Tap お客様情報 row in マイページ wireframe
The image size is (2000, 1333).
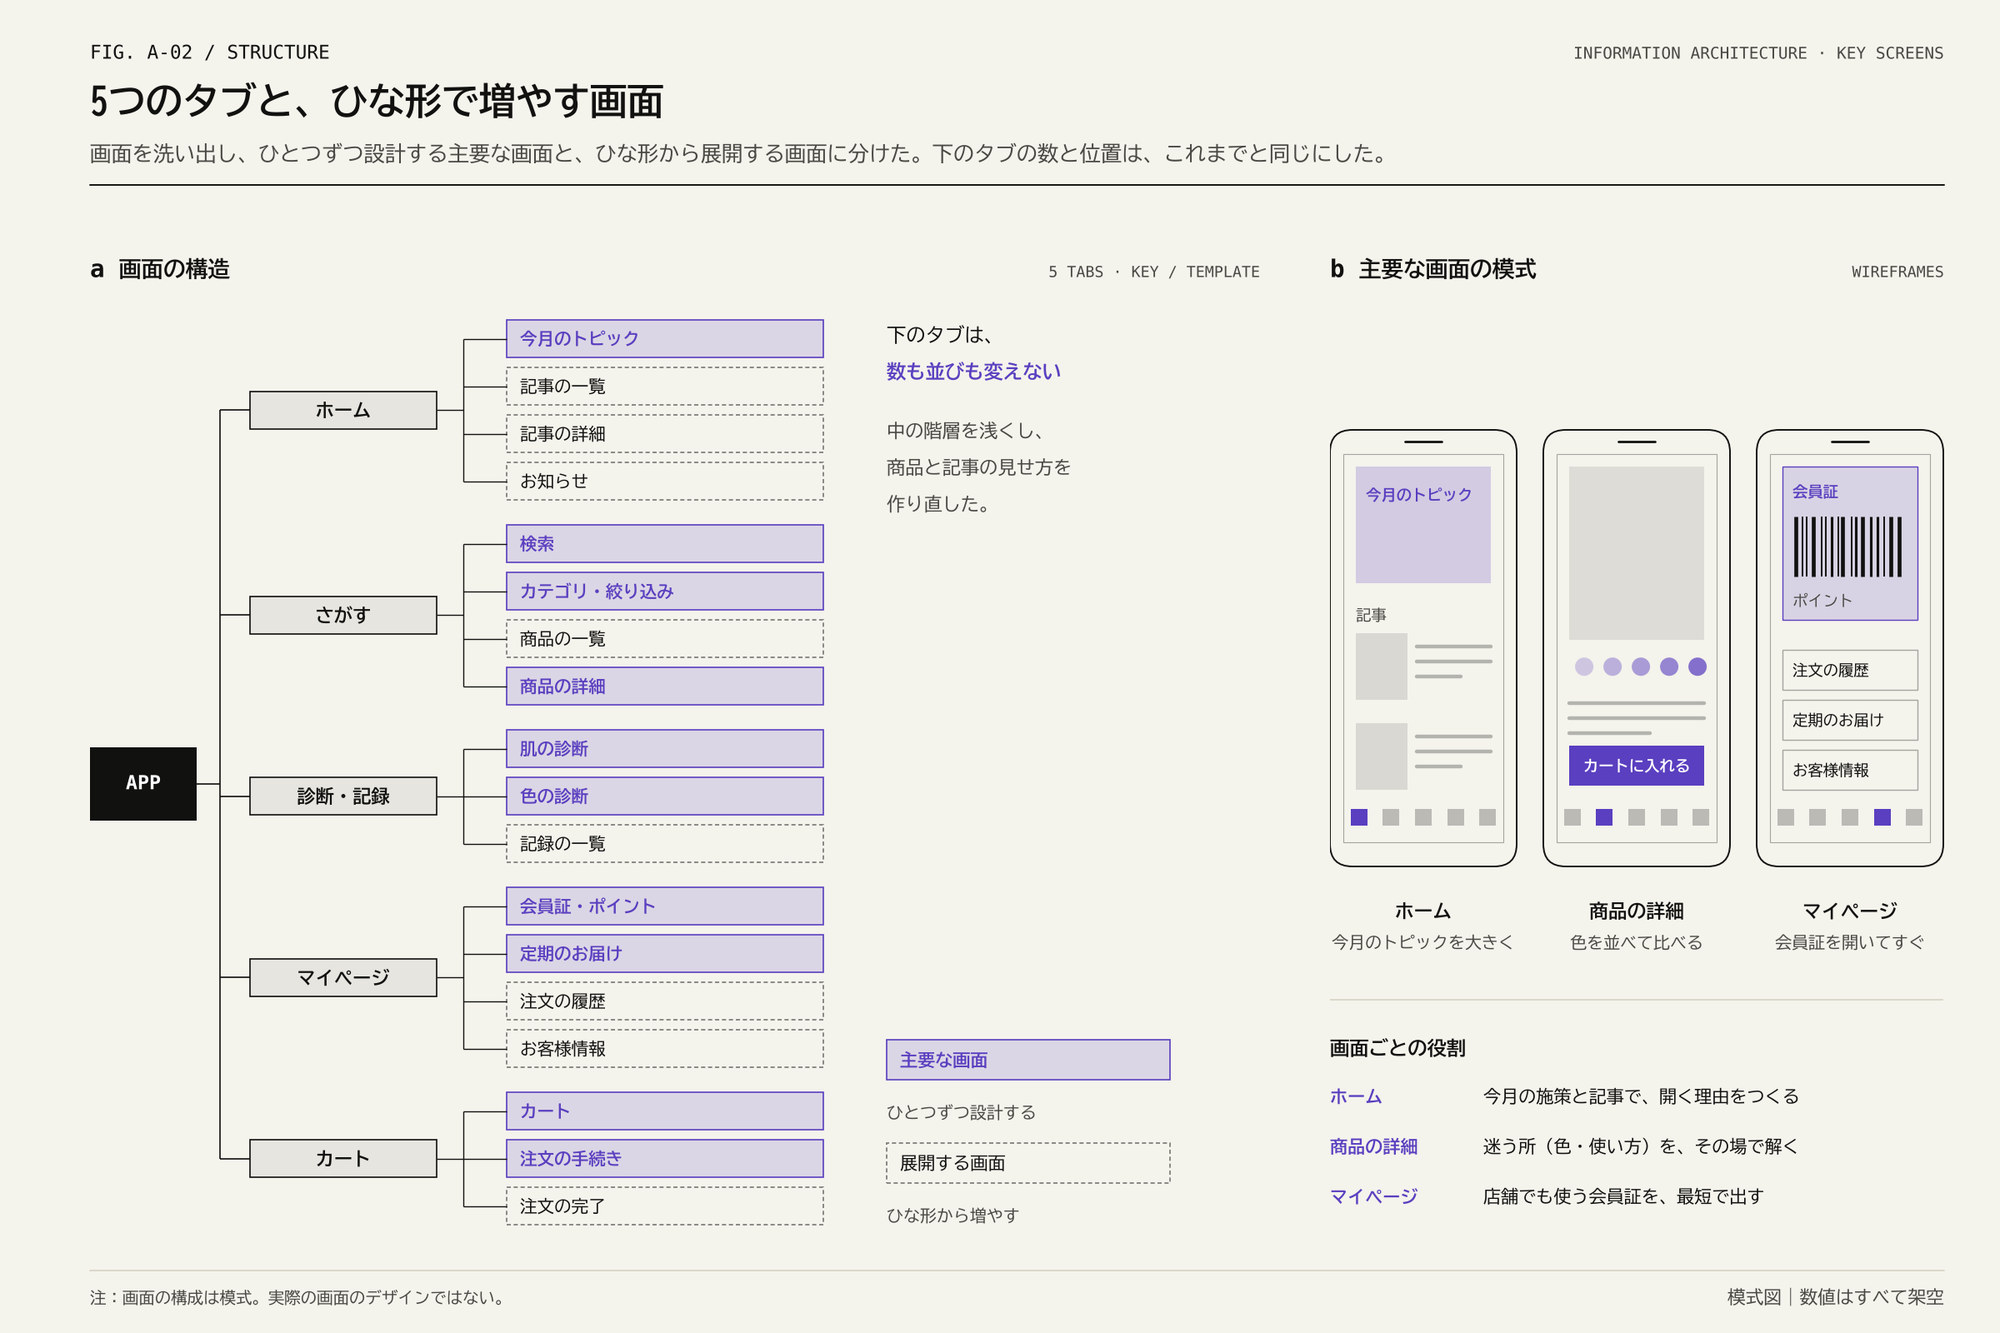tap(1850, 770)
